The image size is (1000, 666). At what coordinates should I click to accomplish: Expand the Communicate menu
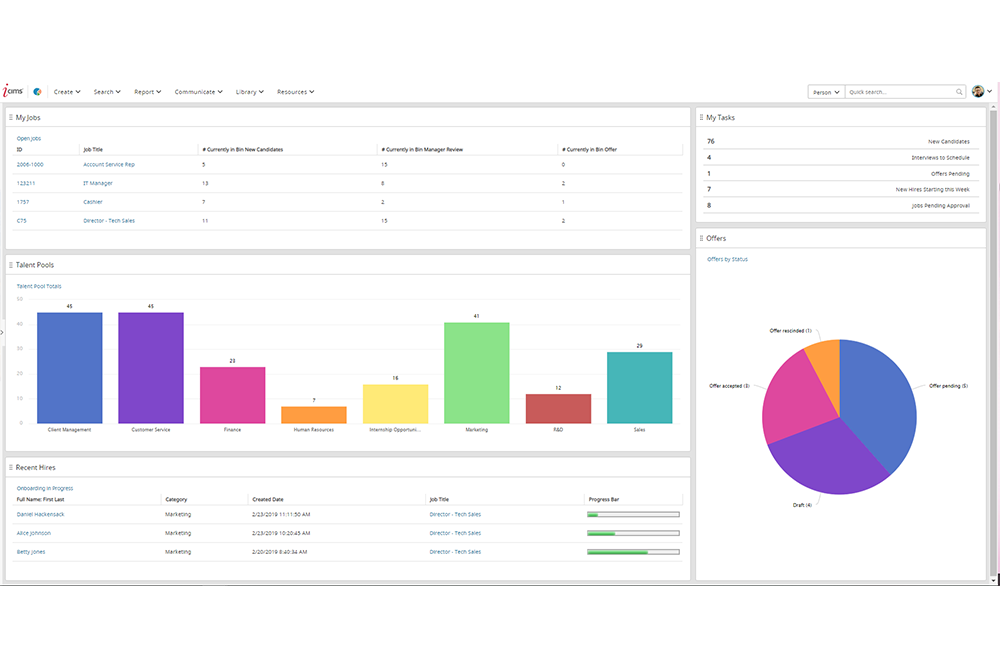[x=199, y=92]
